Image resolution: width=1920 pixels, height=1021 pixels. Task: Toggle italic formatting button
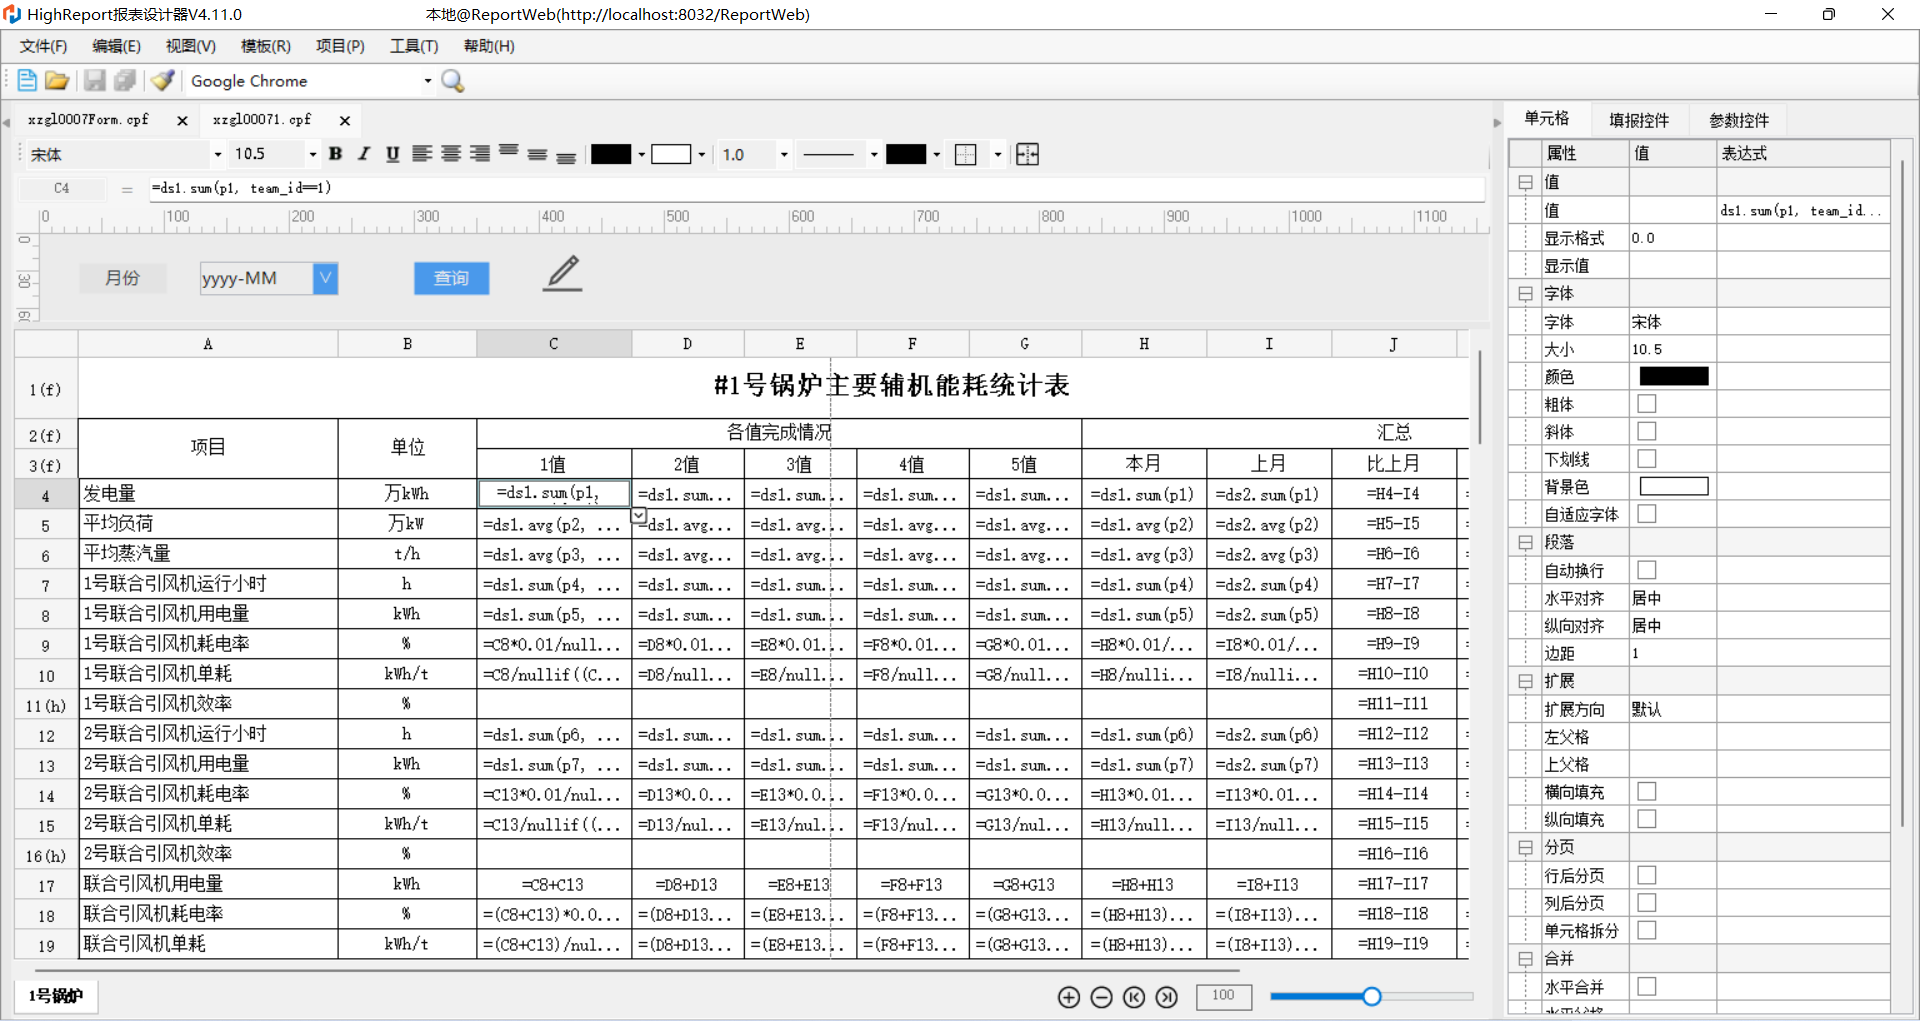tap(364, 154)
